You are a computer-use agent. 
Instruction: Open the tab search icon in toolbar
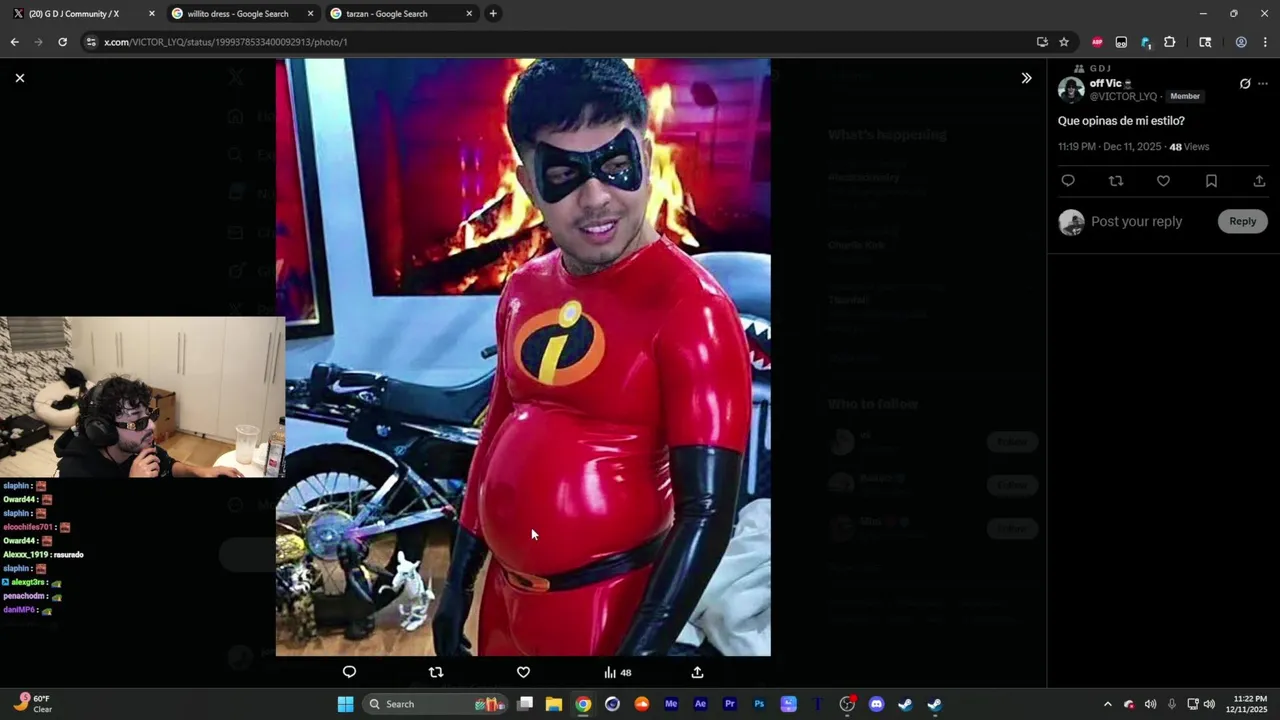click(1205, 42)
